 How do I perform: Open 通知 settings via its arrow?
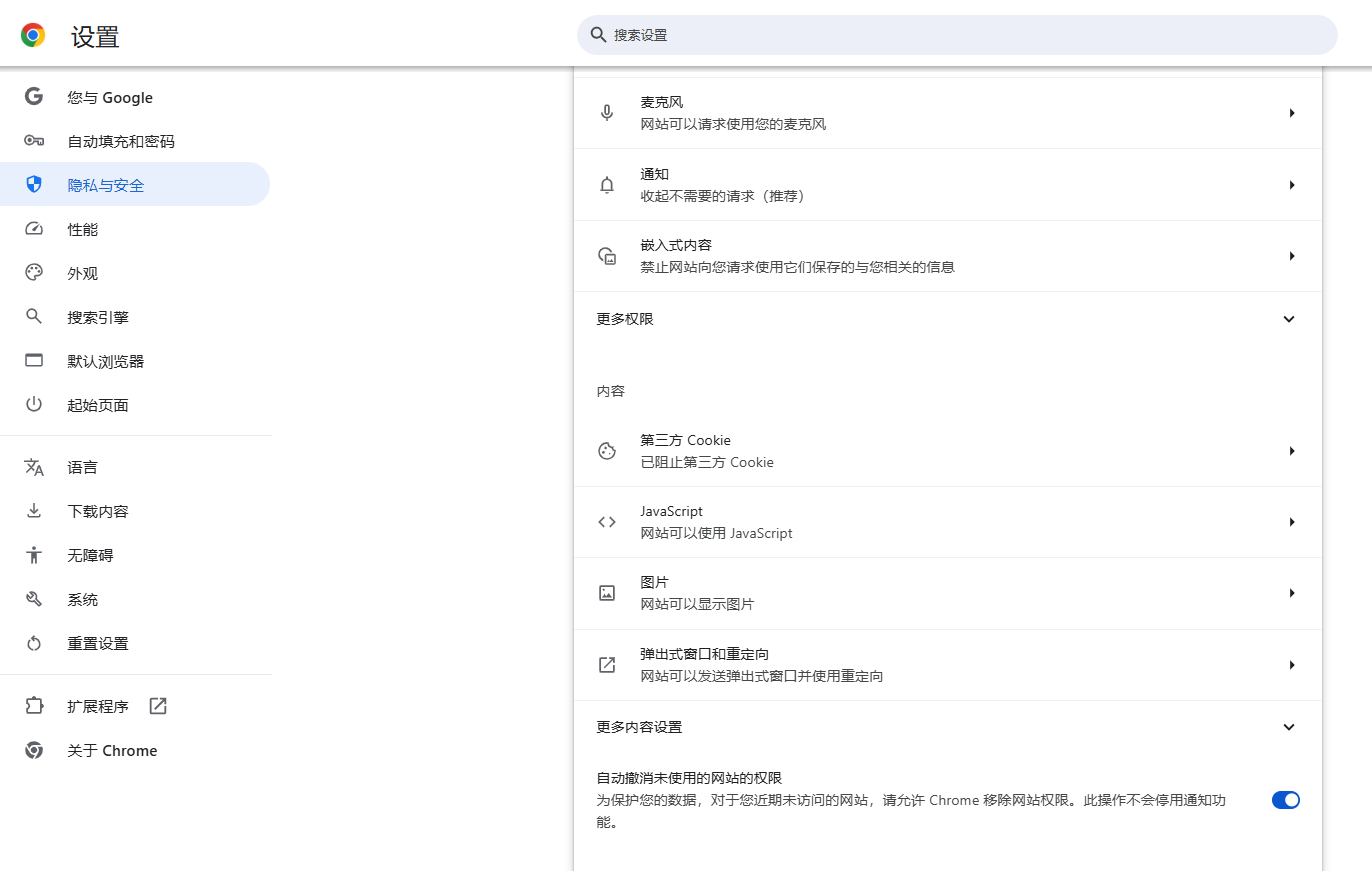click(x=1292, y=185)
